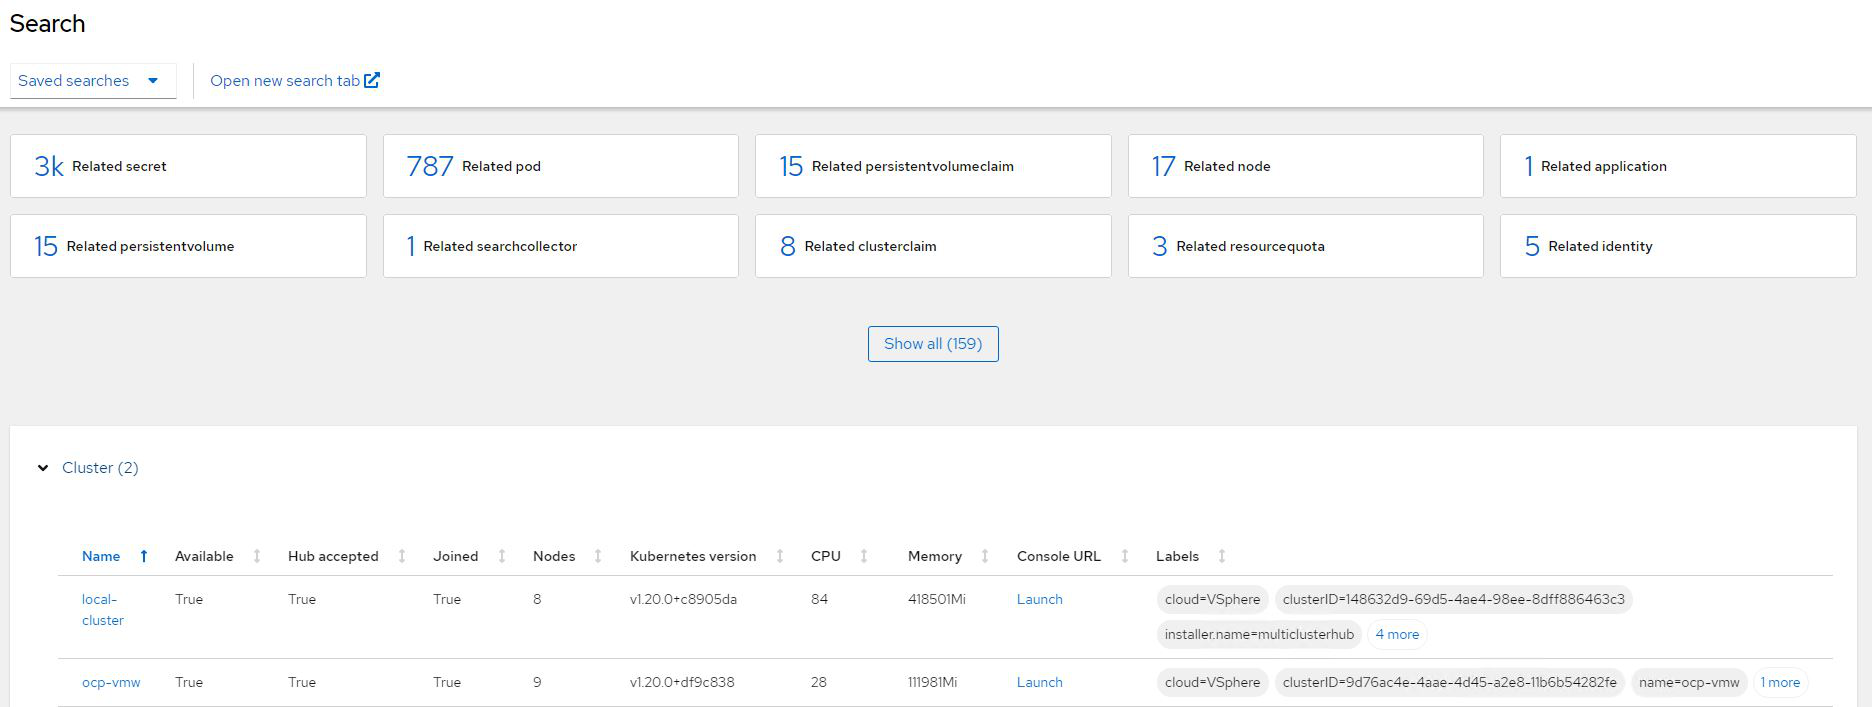Sort by Available column sort icon
The width and height of the screenshot is (1872, 707).
point(257,556)
